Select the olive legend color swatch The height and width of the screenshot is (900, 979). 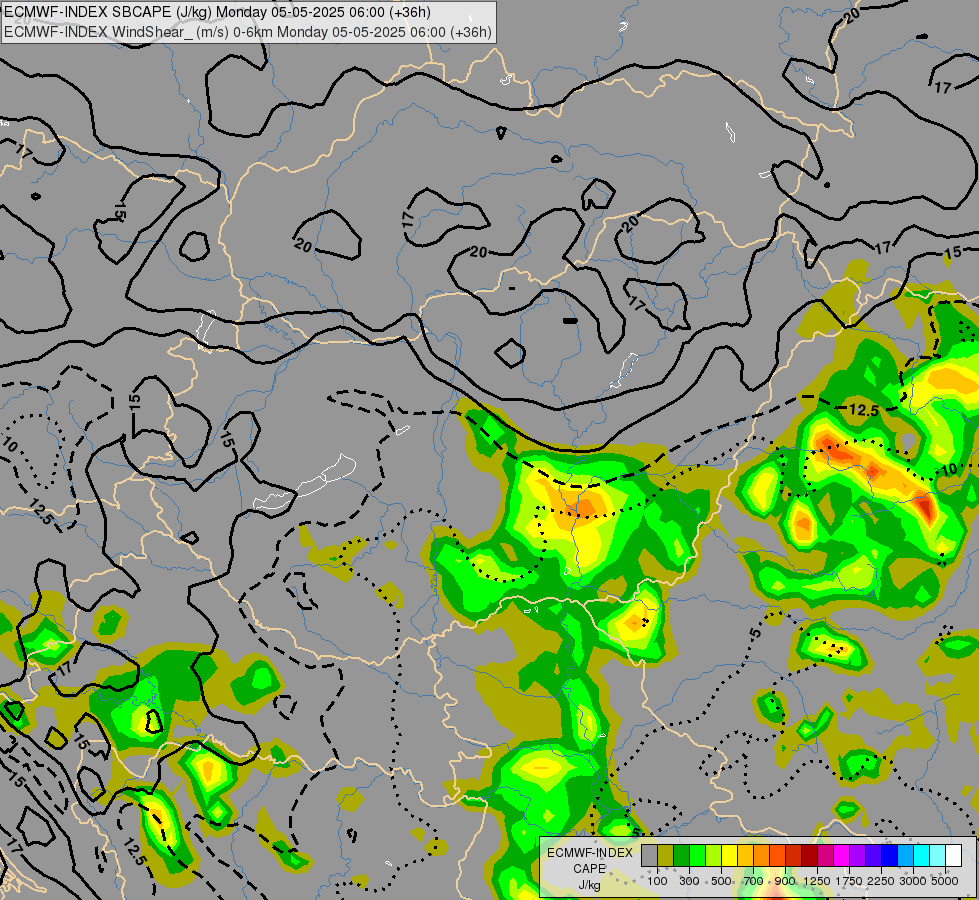pyautogui.click(x=665, y=855)
